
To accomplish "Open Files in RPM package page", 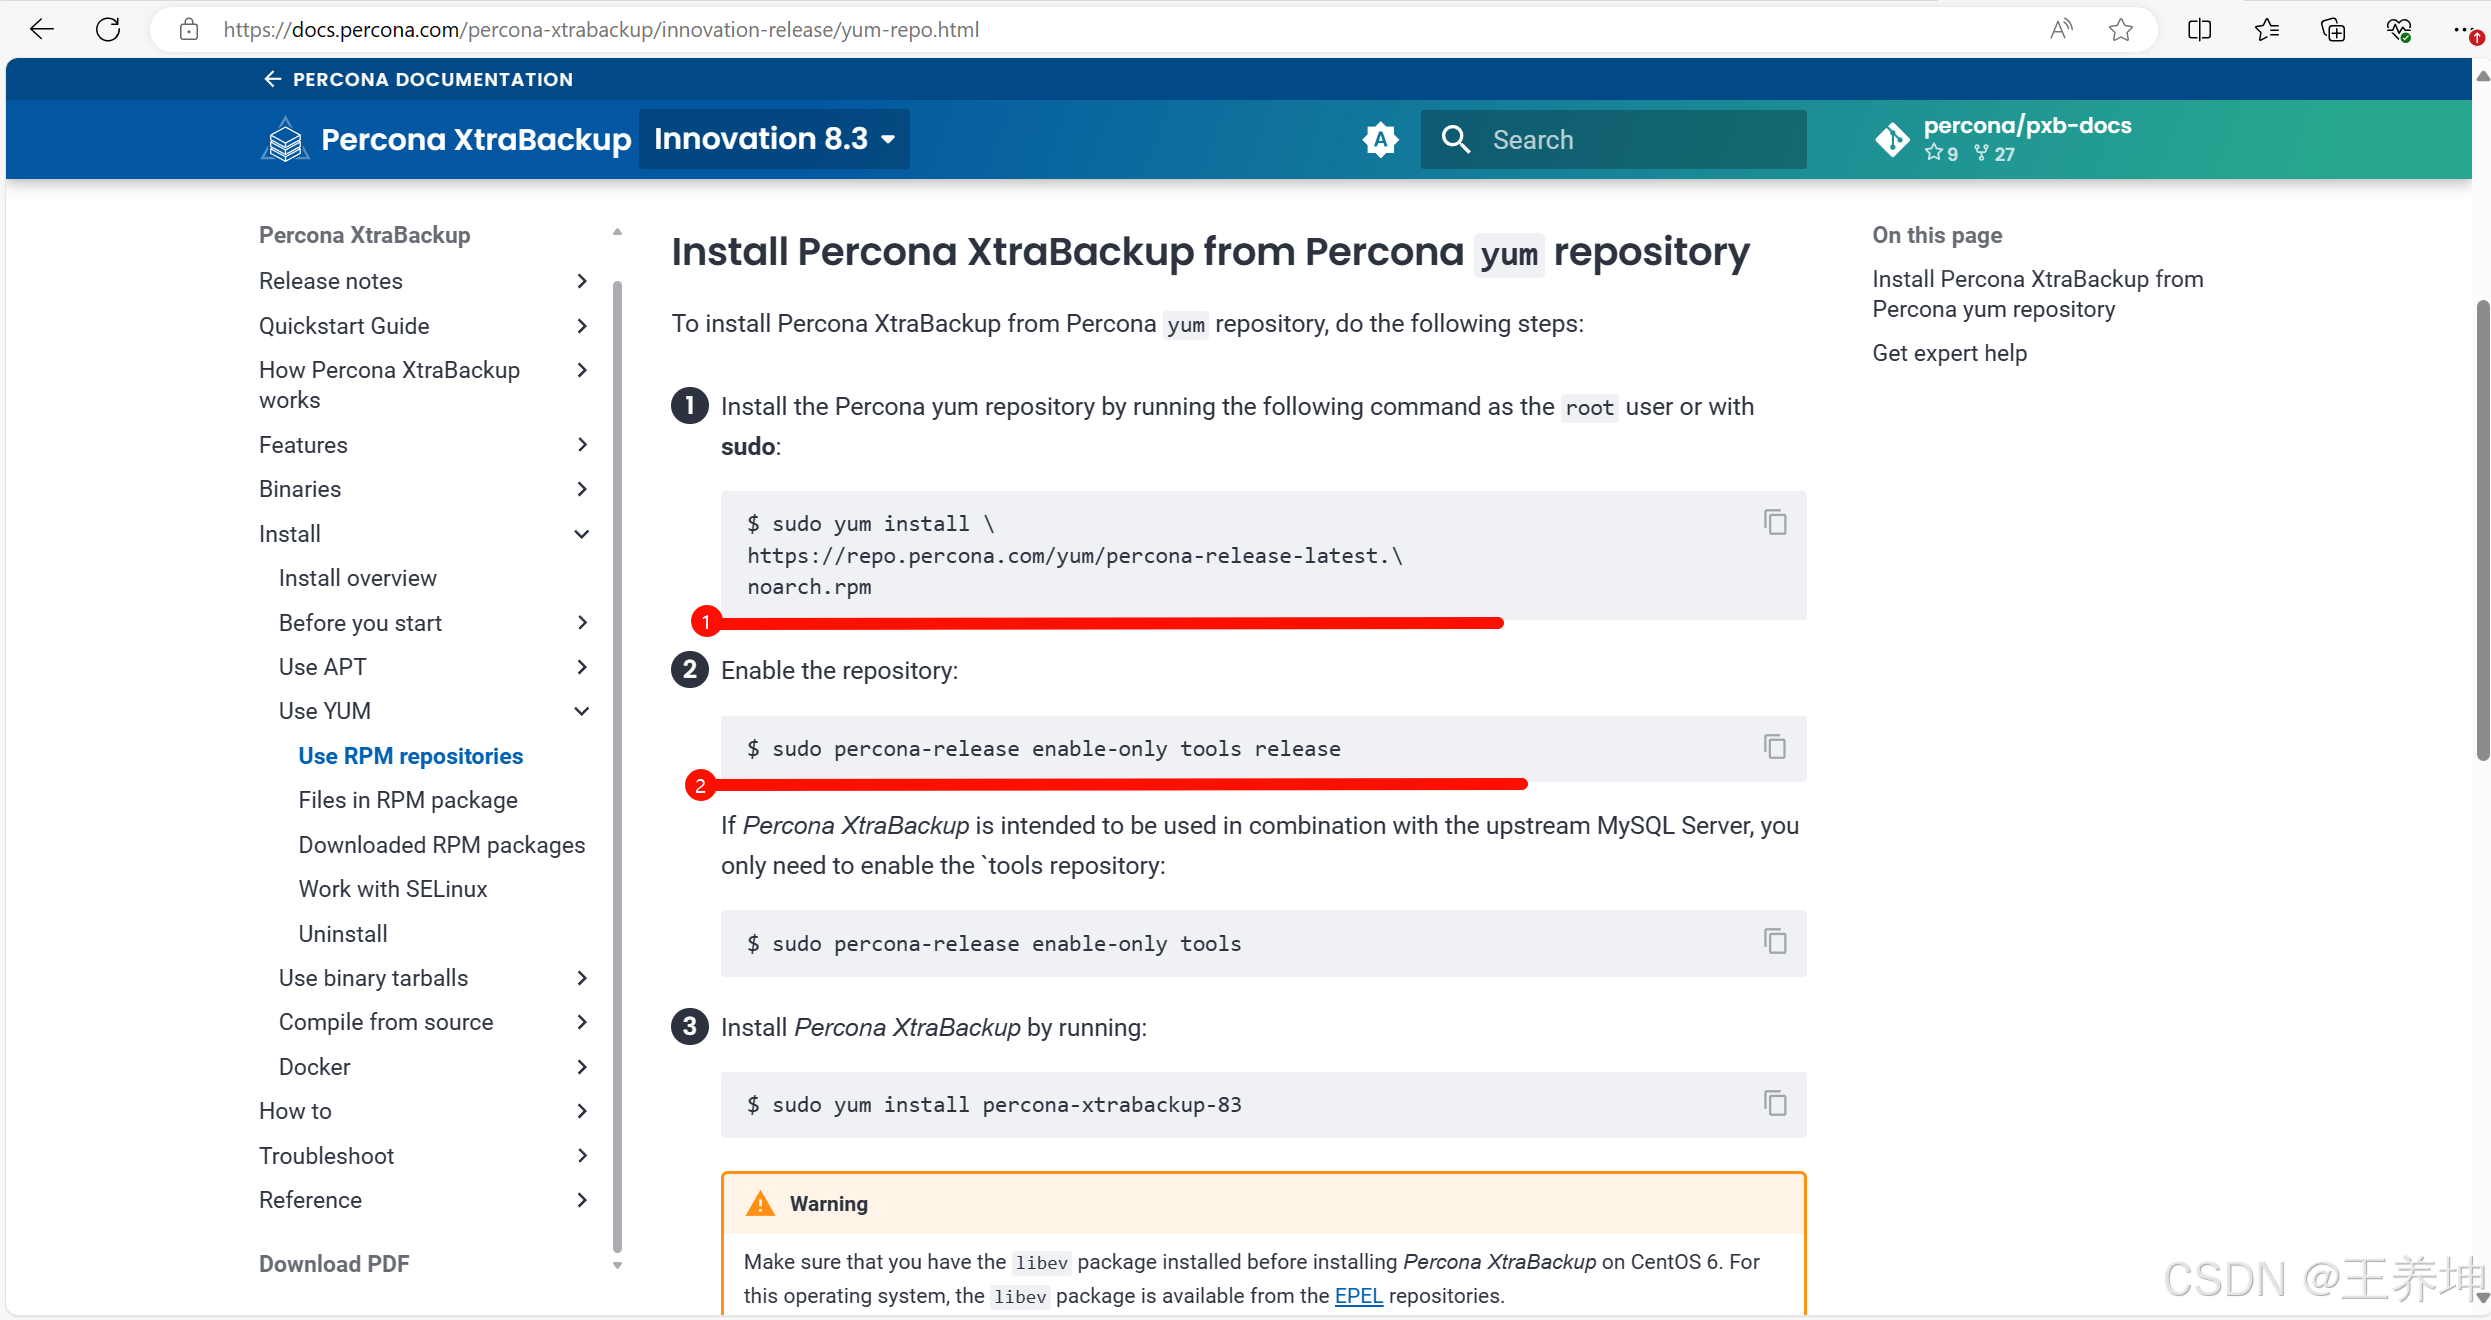I will (x=407, y=800).
